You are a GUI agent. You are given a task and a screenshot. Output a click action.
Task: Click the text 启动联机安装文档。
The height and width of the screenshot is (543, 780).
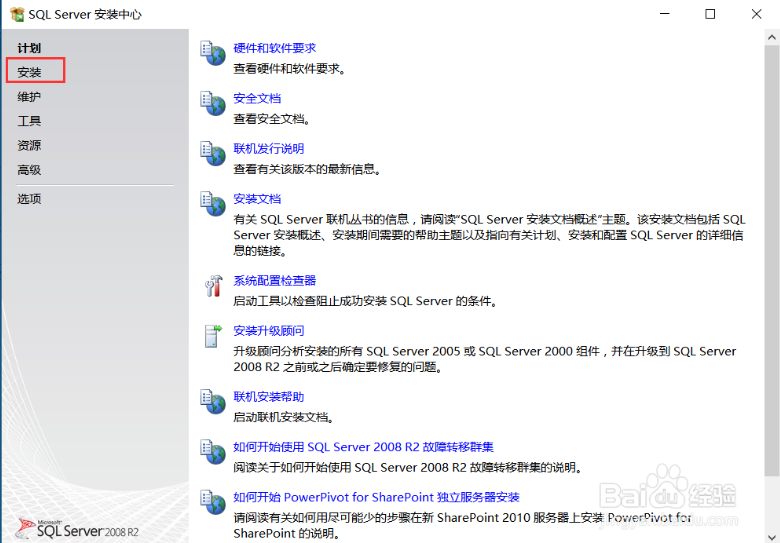coord(284,417)
